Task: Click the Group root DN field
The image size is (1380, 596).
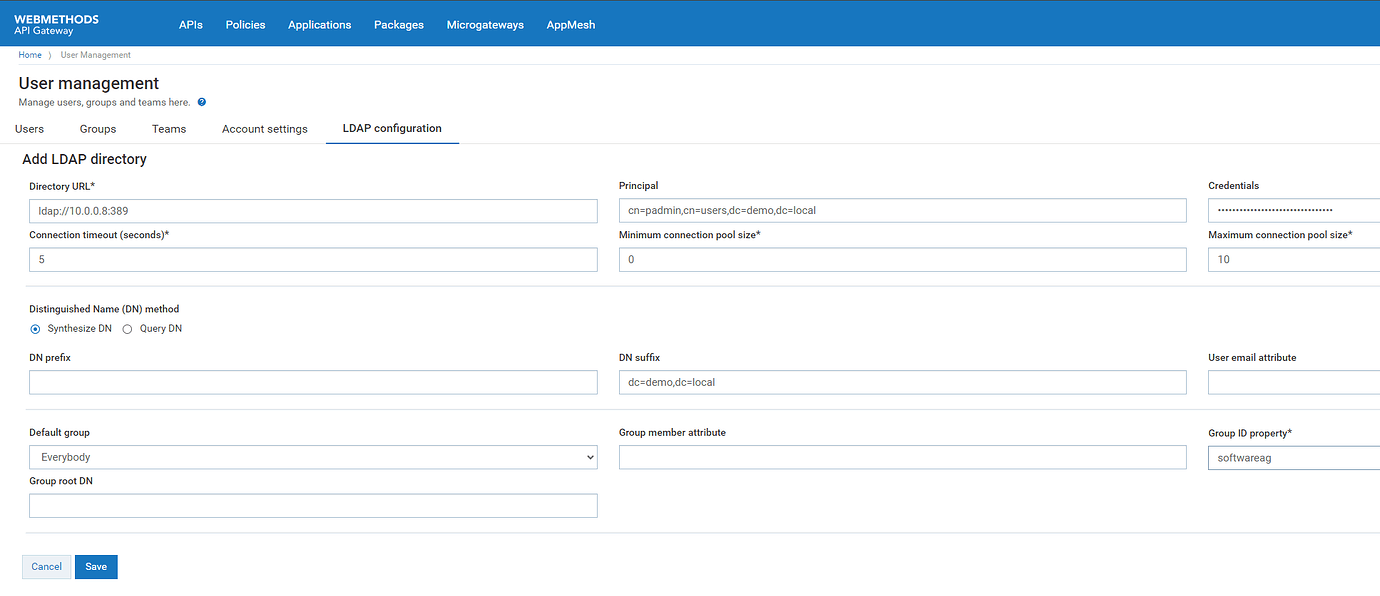Action: tap(313, 506)
